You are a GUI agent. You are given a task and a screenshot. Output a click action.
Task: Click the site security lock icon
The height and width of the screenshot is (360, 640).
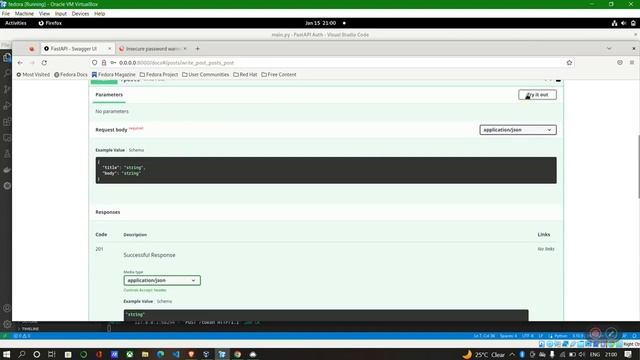click(x=104, y=63)
